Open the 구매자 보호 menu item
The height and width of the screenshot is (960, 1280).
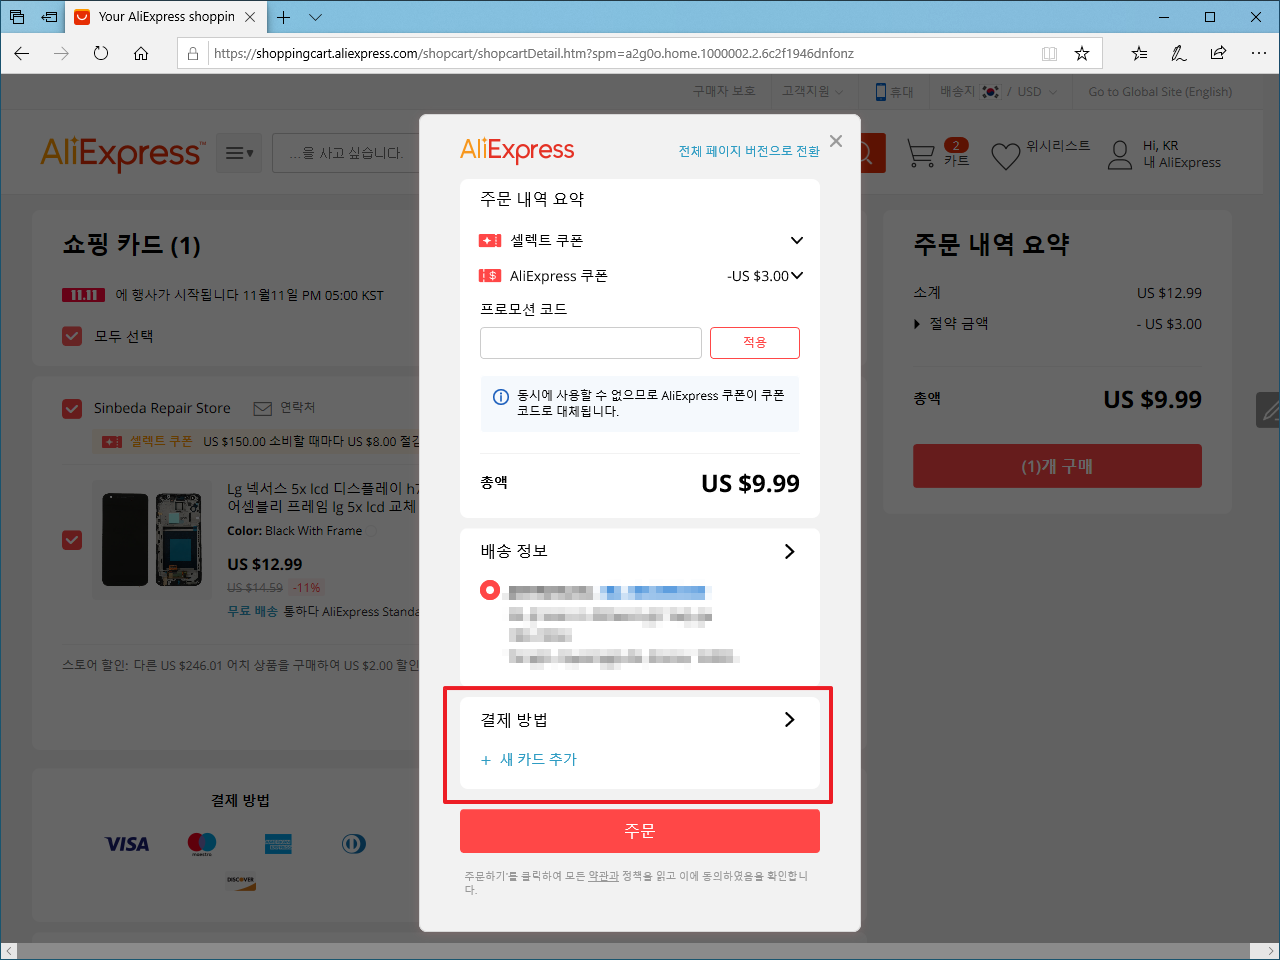point(724,91)
